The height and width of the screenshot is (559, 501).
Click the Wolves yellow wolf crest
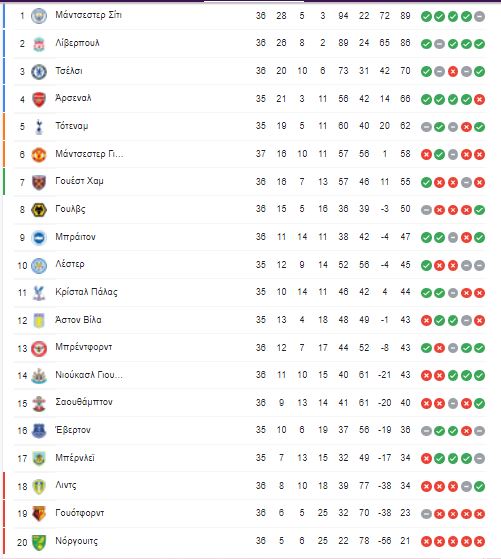(39, 210)
